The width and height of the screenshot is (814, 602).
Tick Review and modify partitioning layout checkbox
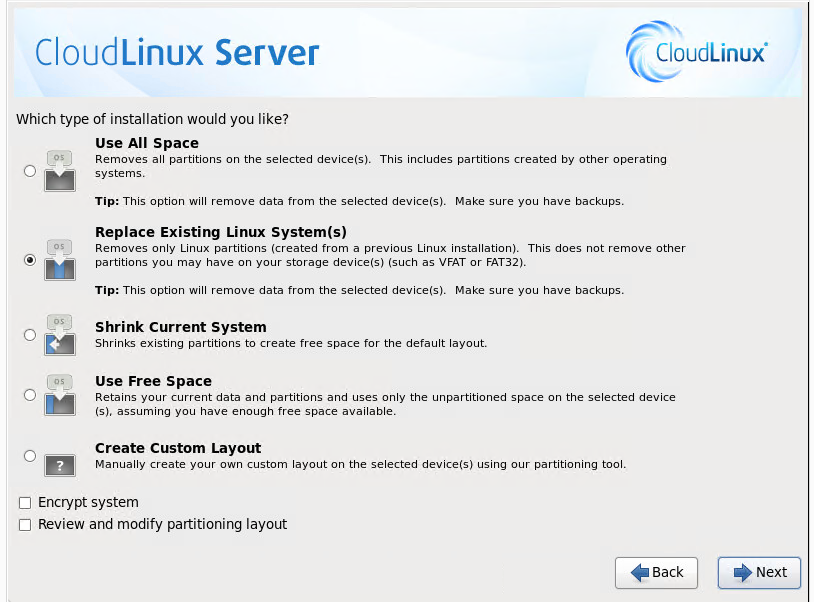point(25,525)
